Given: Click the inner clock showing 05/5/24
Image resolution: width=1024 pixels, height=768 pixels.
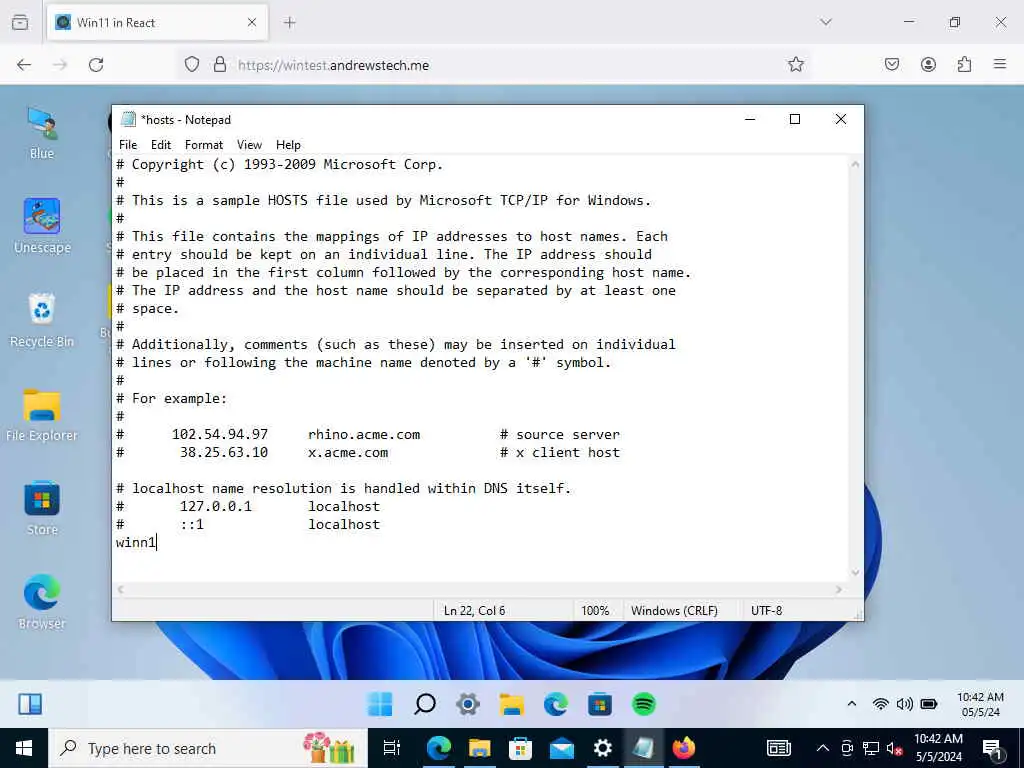Looking at the screenshot, I should point(980,704).
